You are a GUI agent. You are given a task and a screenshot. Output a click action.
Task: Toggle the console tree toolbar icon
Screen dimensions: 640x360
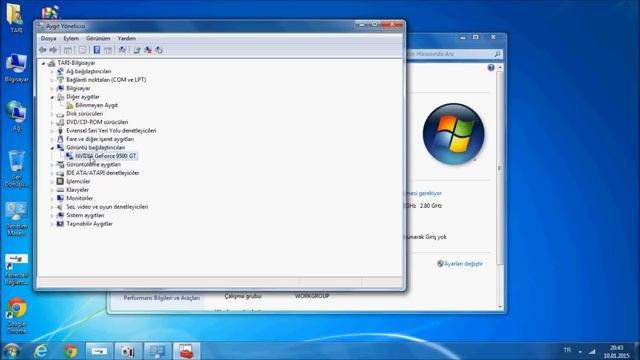coord(68,50)
